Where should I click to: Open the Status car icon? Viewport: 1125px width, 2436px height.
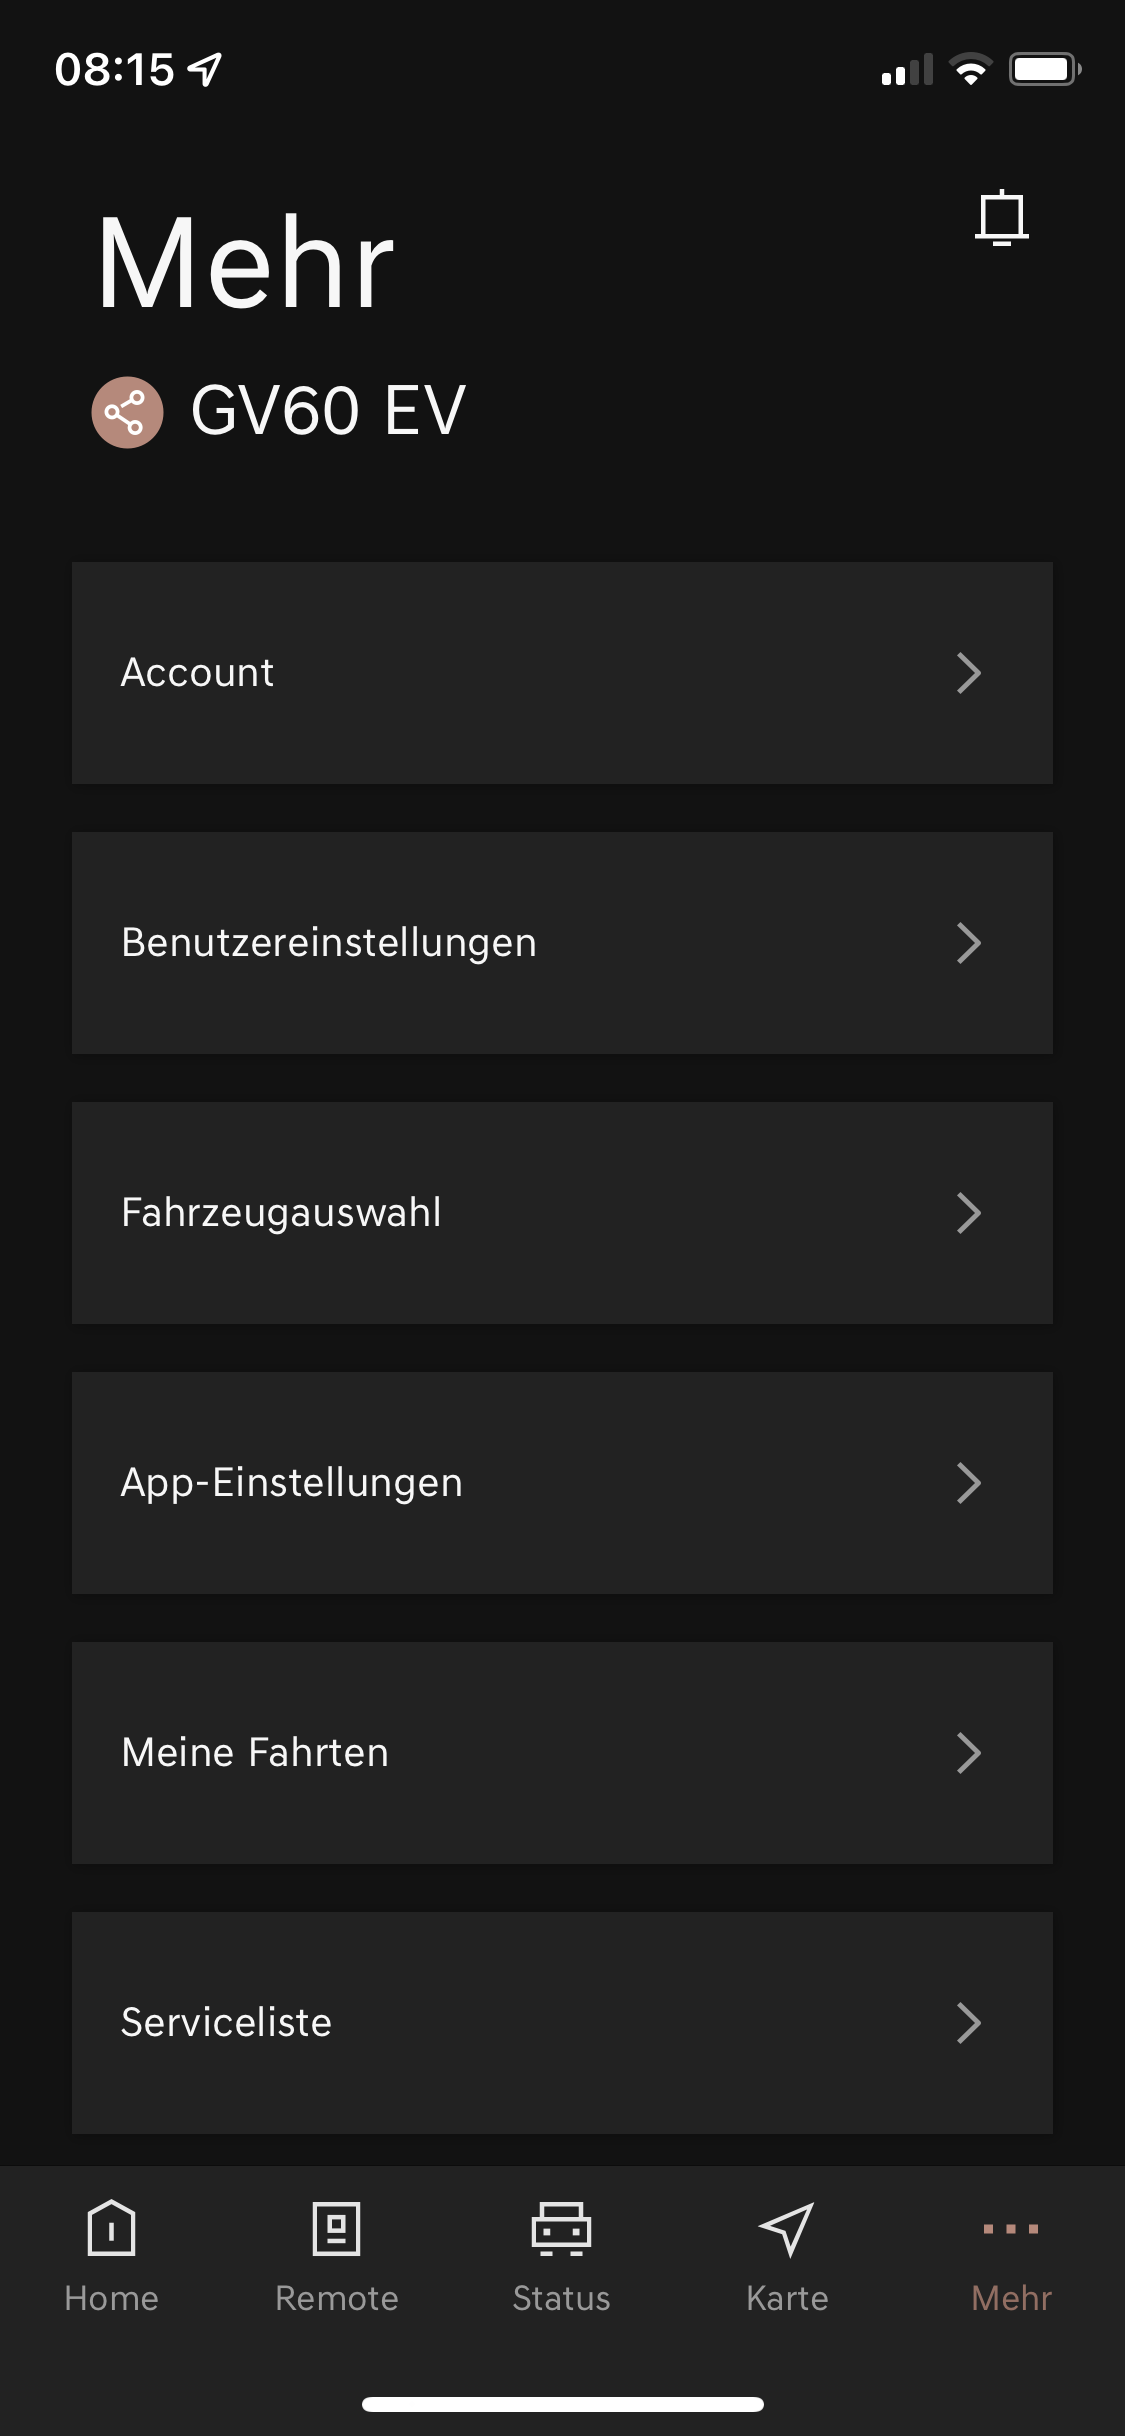click(561, 2228)
